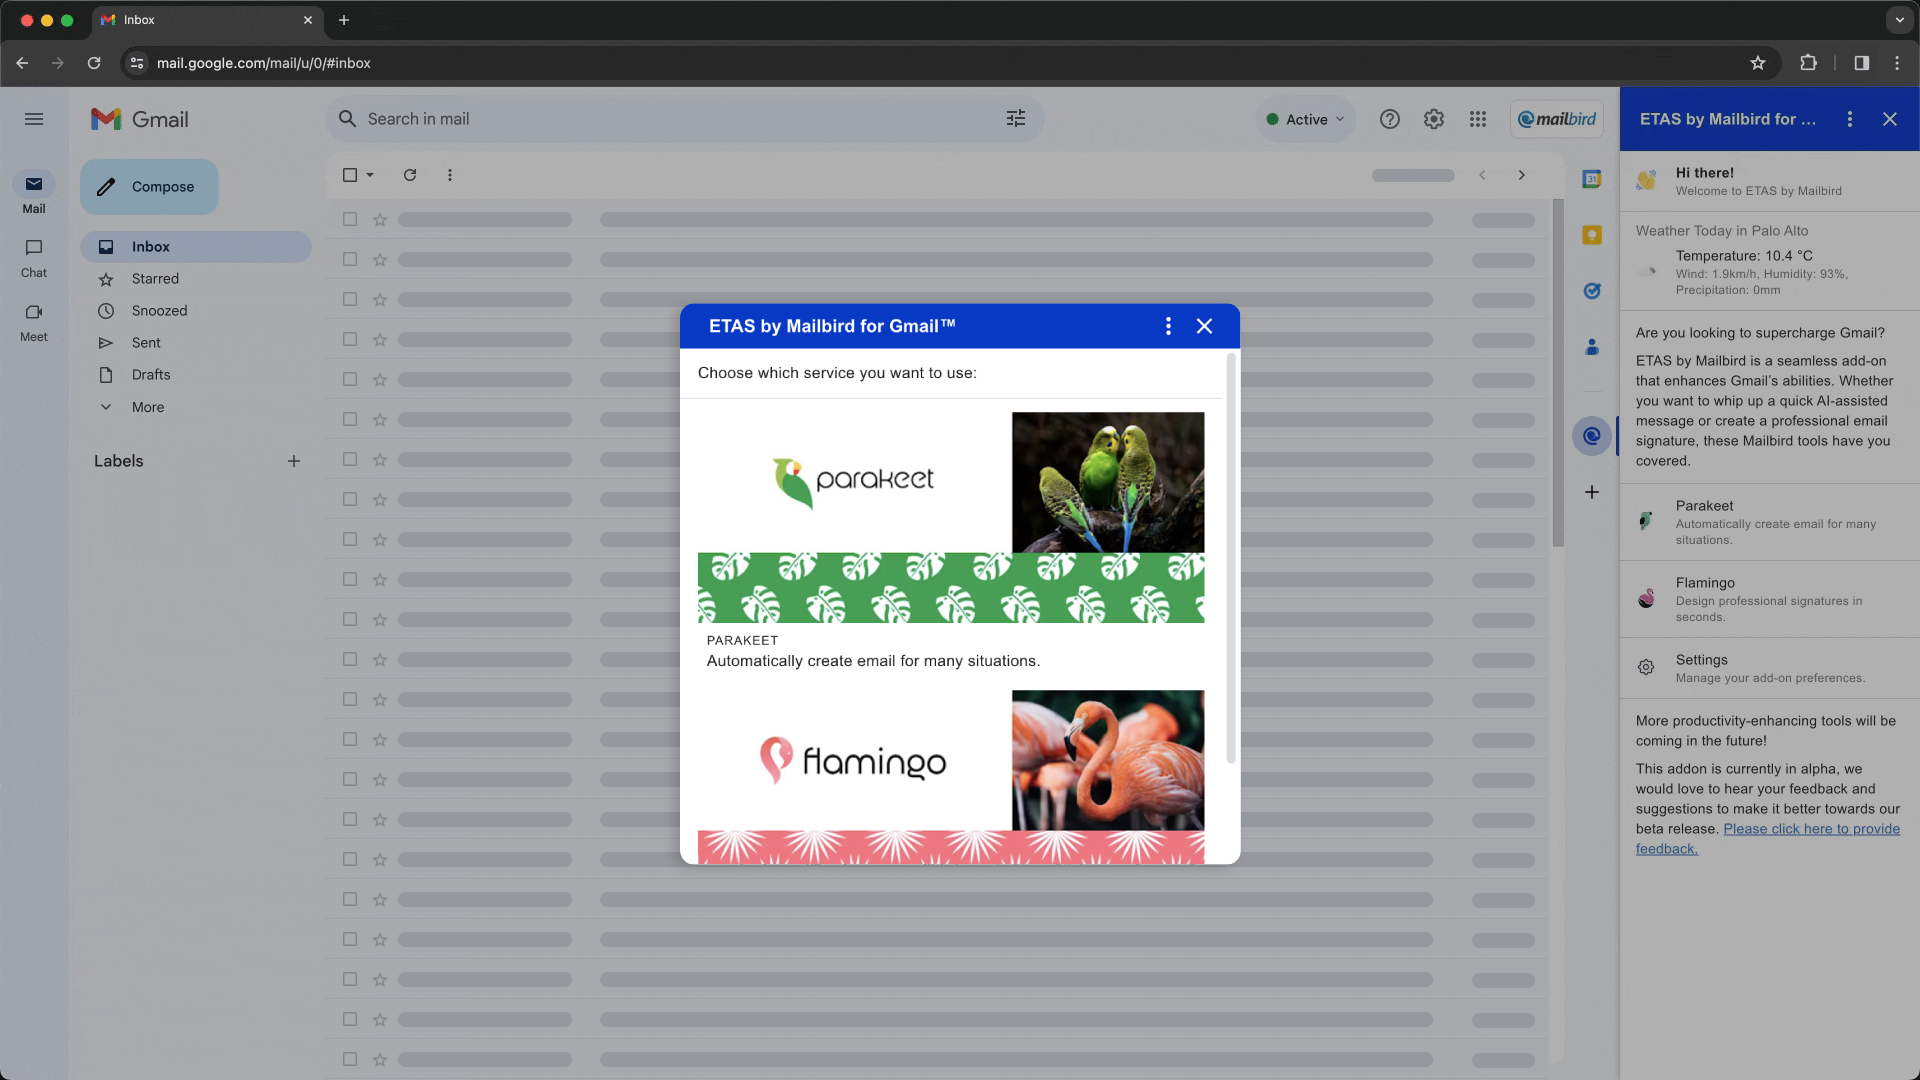This screenshot has width=1920, height=1080.
Task: Open Gmail support help icon
Action: point(1390,119)
